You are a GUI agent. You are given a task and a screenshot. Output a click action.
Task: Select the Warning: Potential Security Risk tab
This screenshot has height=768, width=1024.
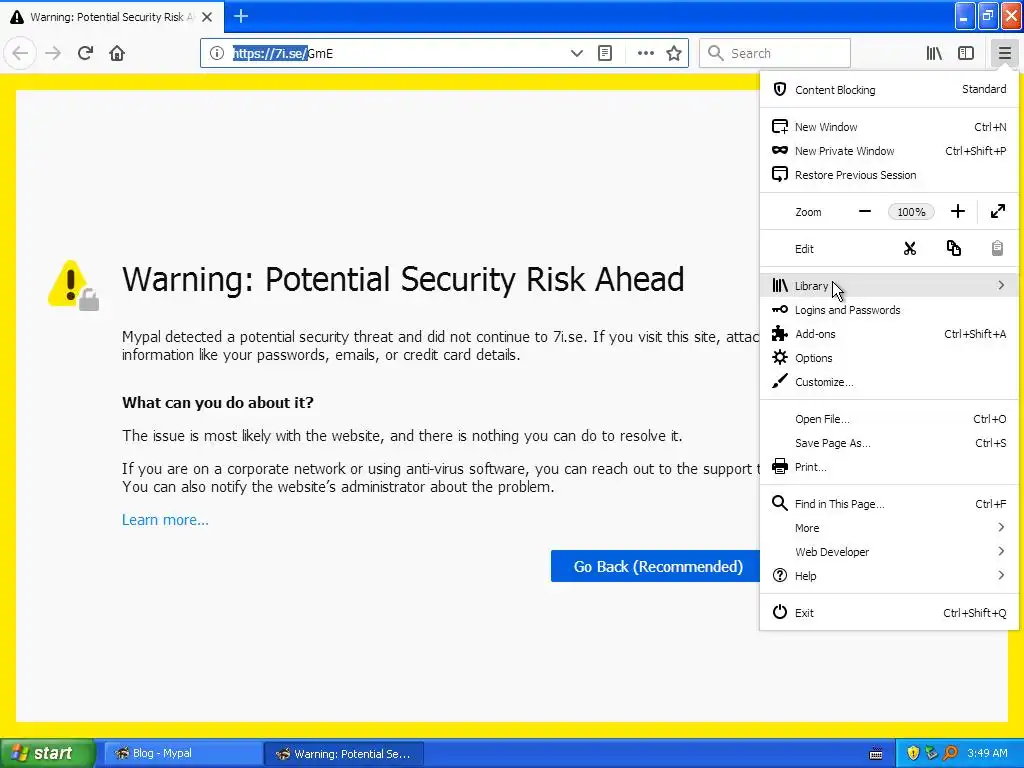click(x=112, y=17)
